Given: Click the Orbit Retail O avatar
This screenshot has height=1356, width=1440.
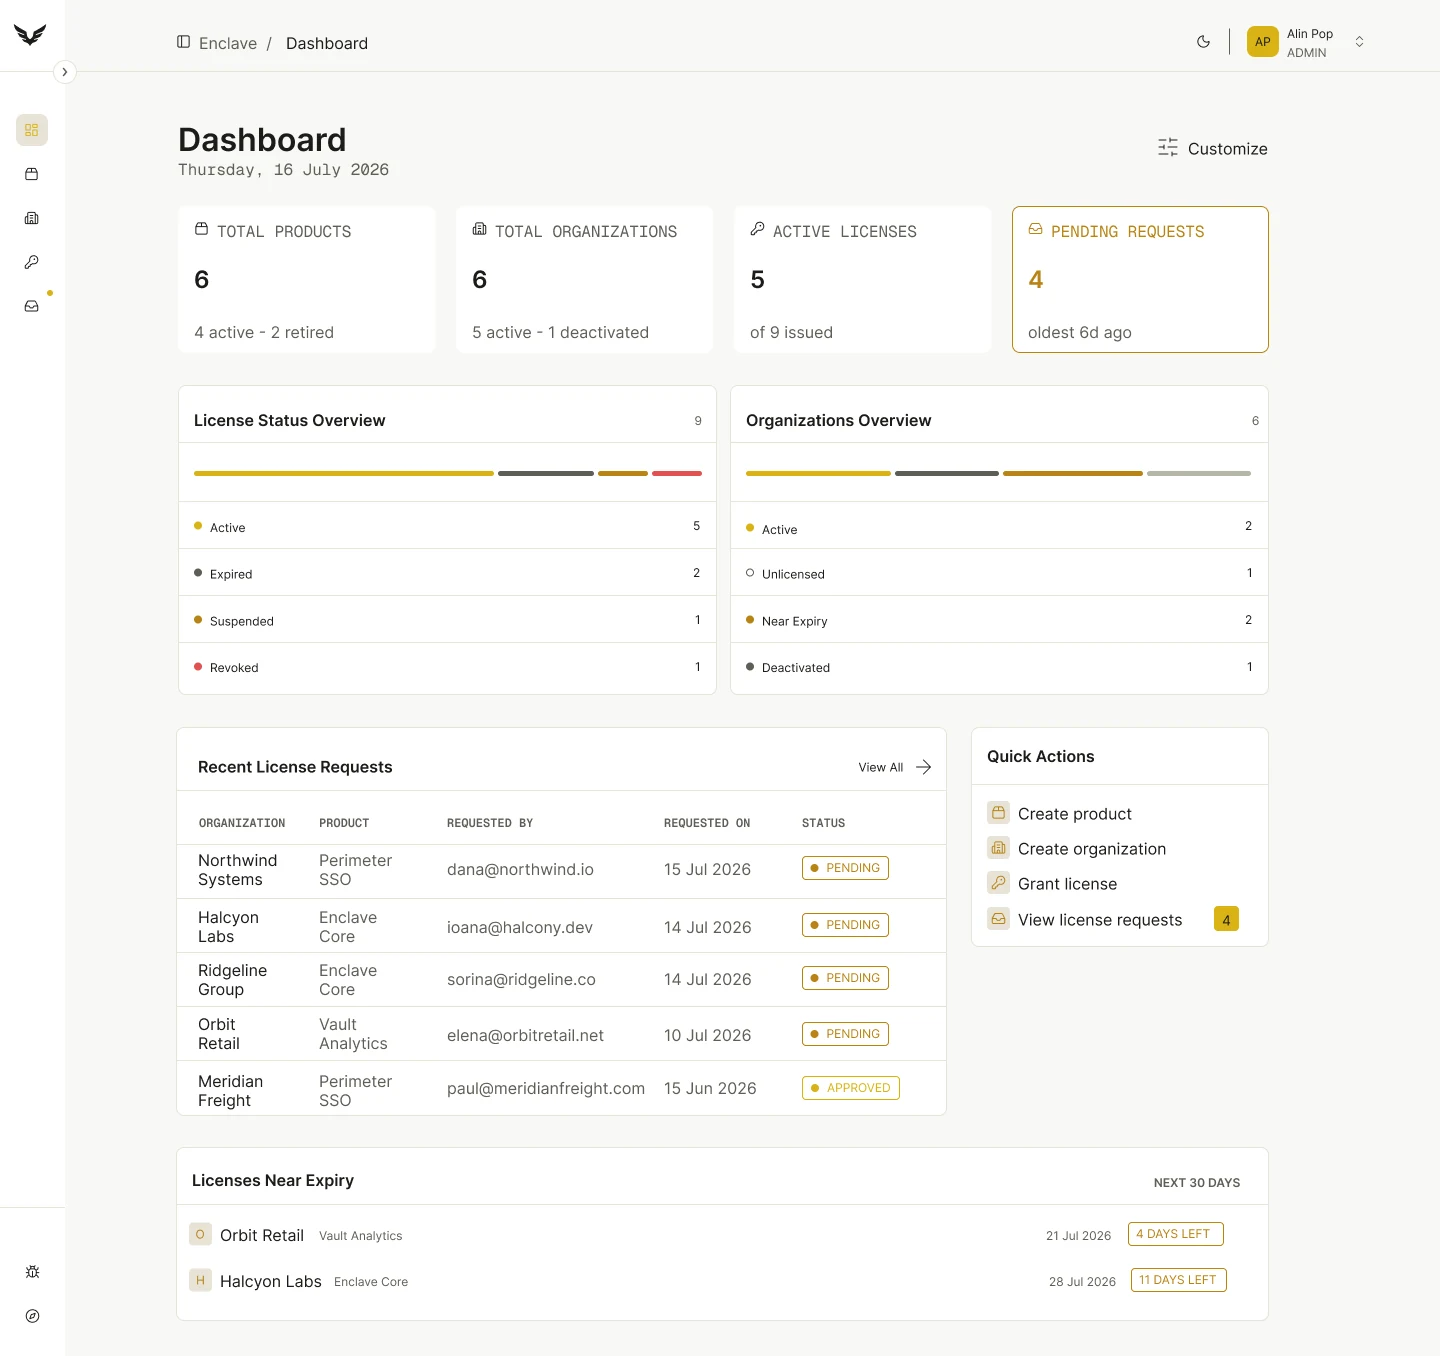Looking at the screenshot, I should click(200, 1234).
